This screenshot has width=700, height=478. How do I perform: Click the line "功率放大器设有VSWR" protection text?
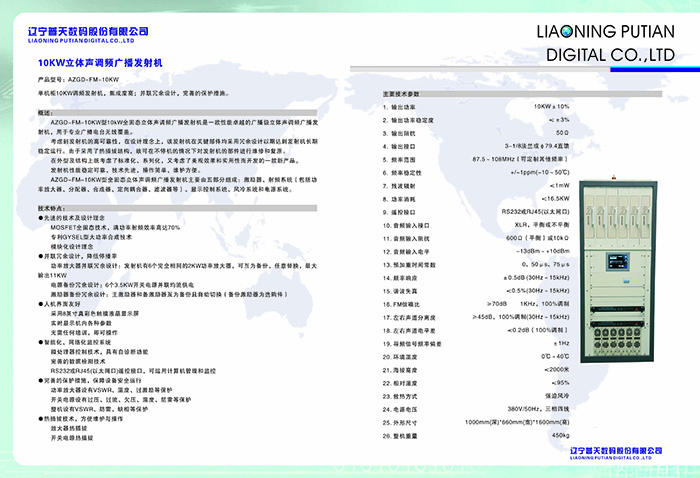pyautogui.click(x=111, y=390)
